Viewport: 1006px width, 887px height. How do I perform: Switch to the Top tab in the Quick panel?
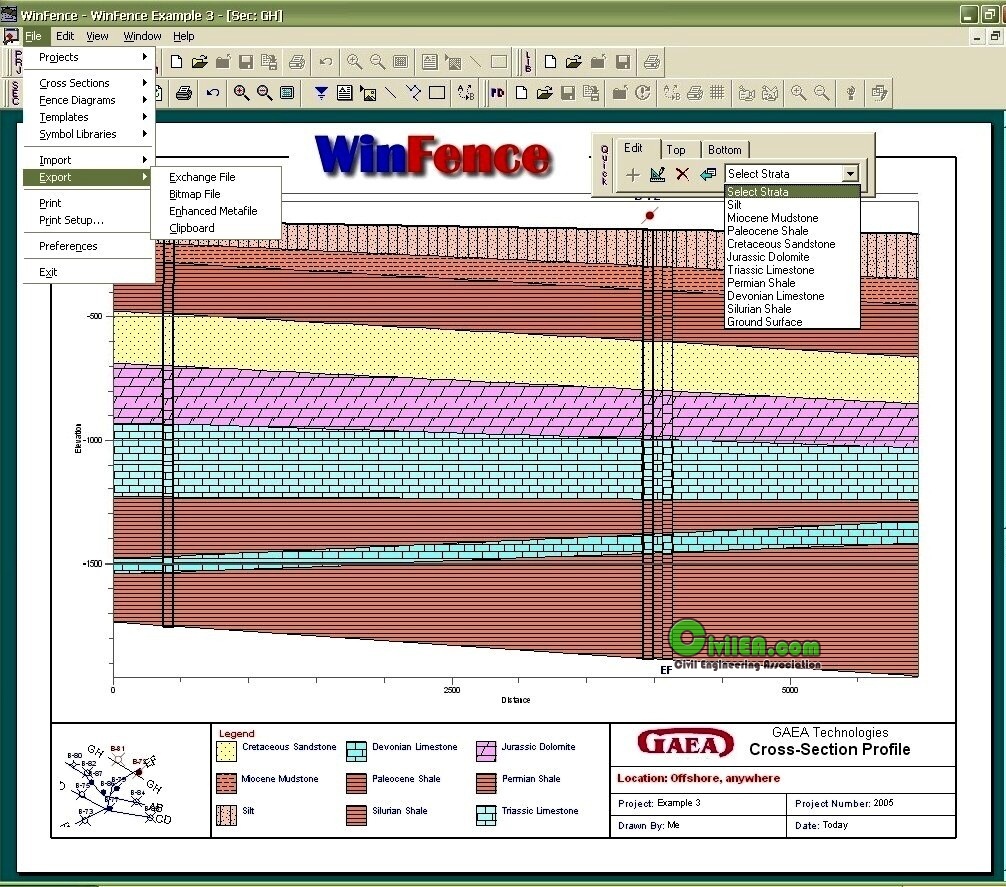coord(676,149)
